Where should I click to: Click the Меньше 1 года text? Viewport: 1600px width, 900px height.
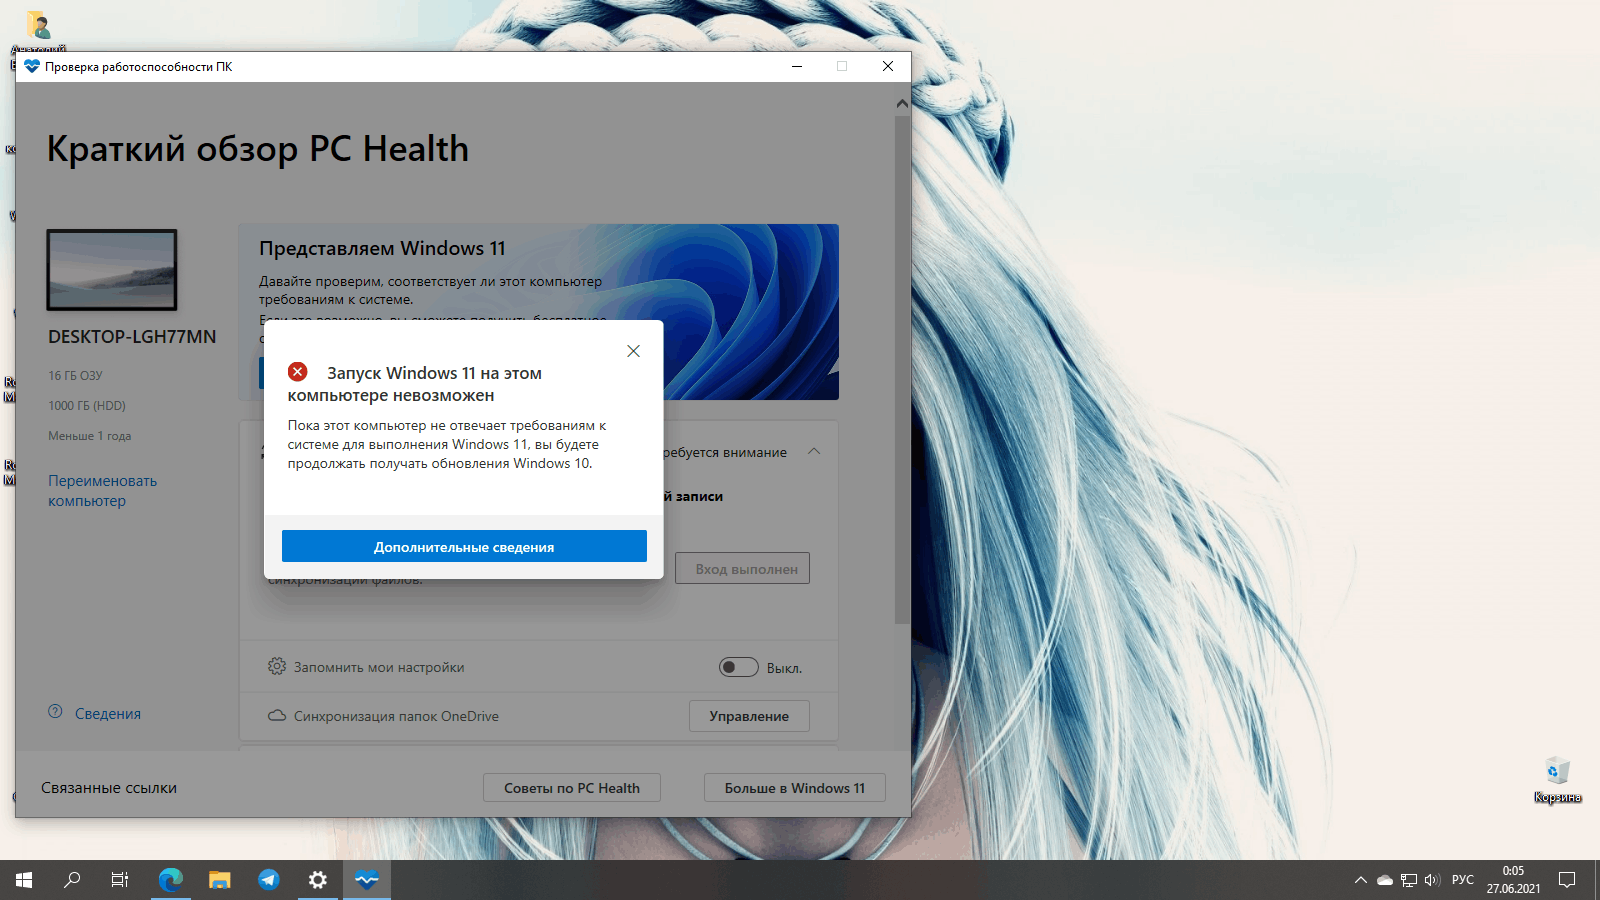90,436
